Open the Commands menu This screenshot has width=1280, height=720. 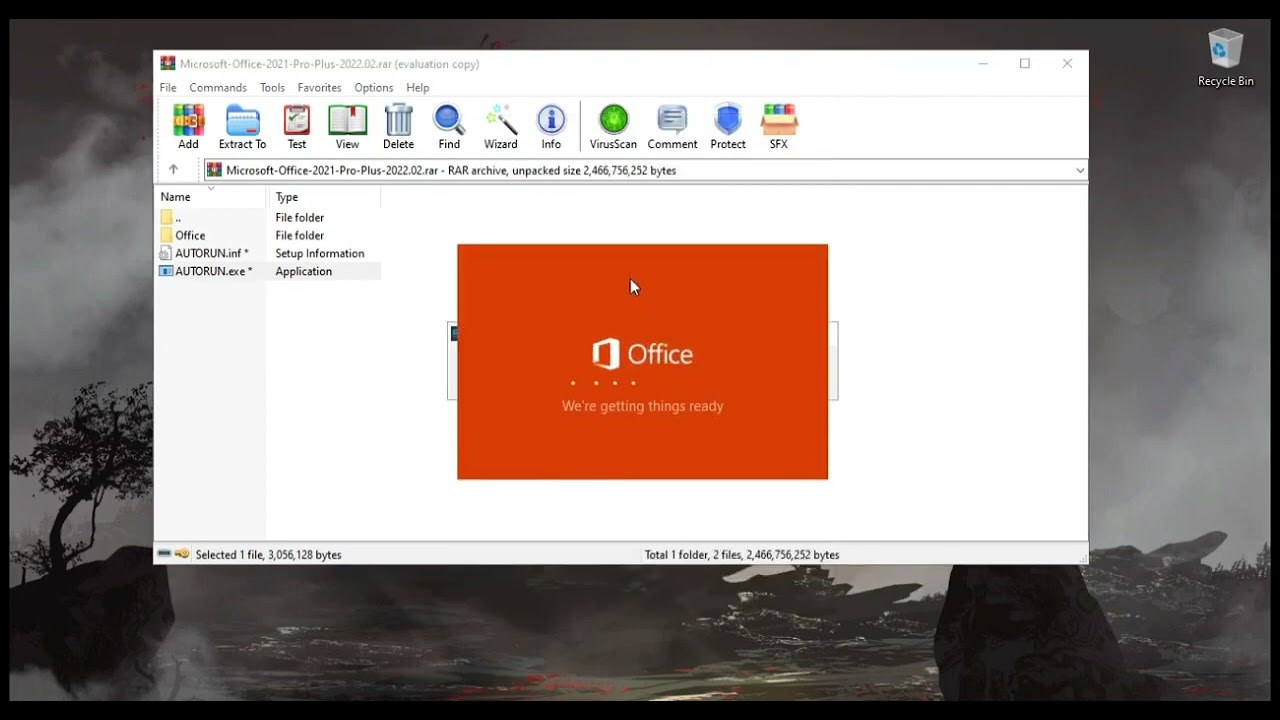pyautogui.click(x=218, y=88)
